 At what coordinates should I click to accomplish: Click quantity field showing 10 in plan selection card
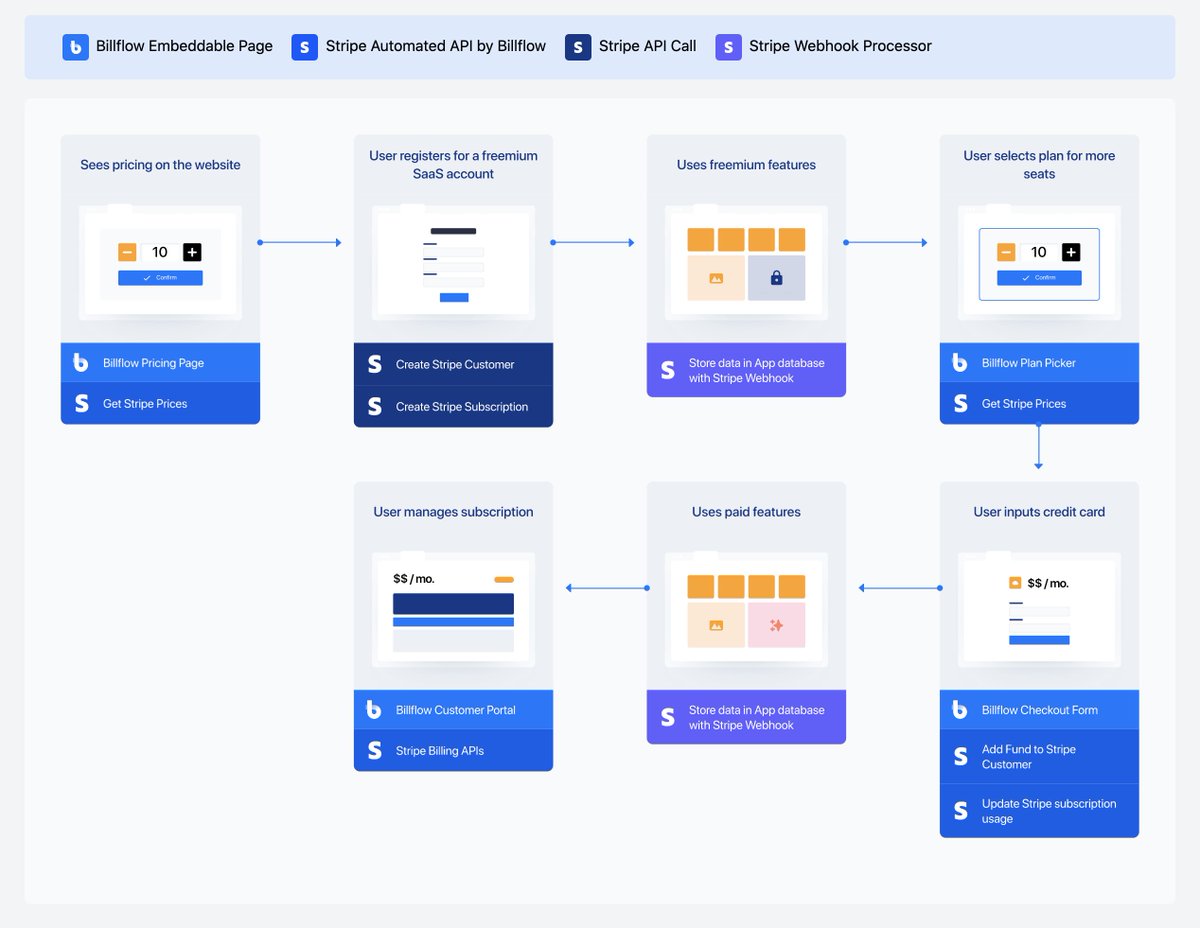click(1039, 252)
